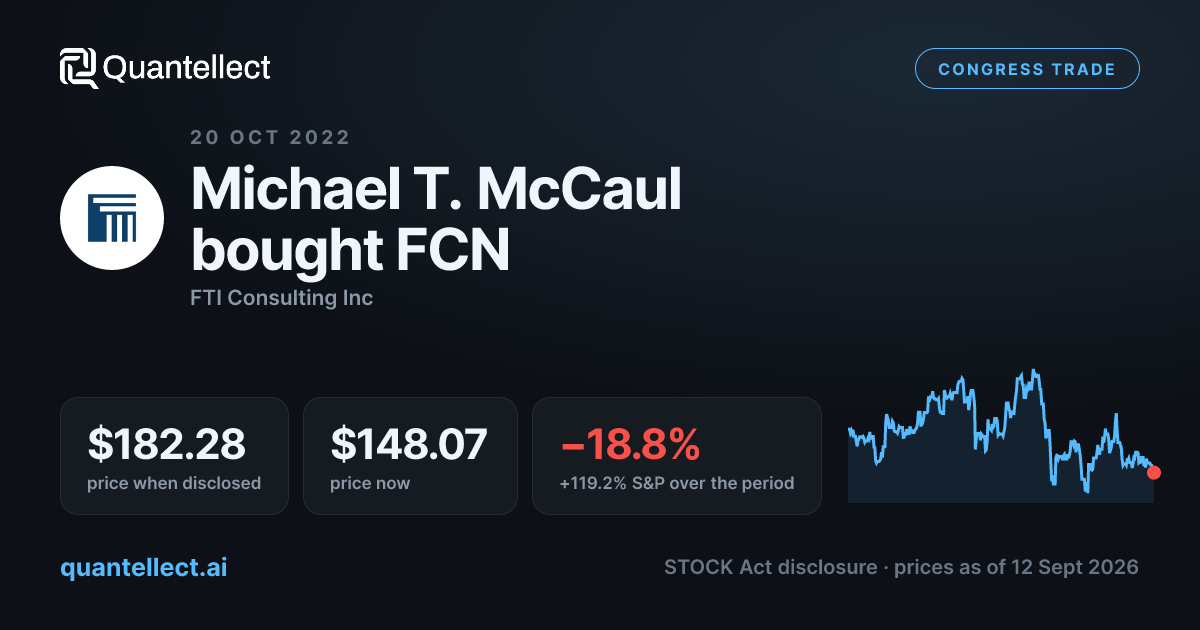Image resolution: width=1200 pixels, height=630 pixels.
Task: Click the 'price now' label
Action: [x=370, y=483]
